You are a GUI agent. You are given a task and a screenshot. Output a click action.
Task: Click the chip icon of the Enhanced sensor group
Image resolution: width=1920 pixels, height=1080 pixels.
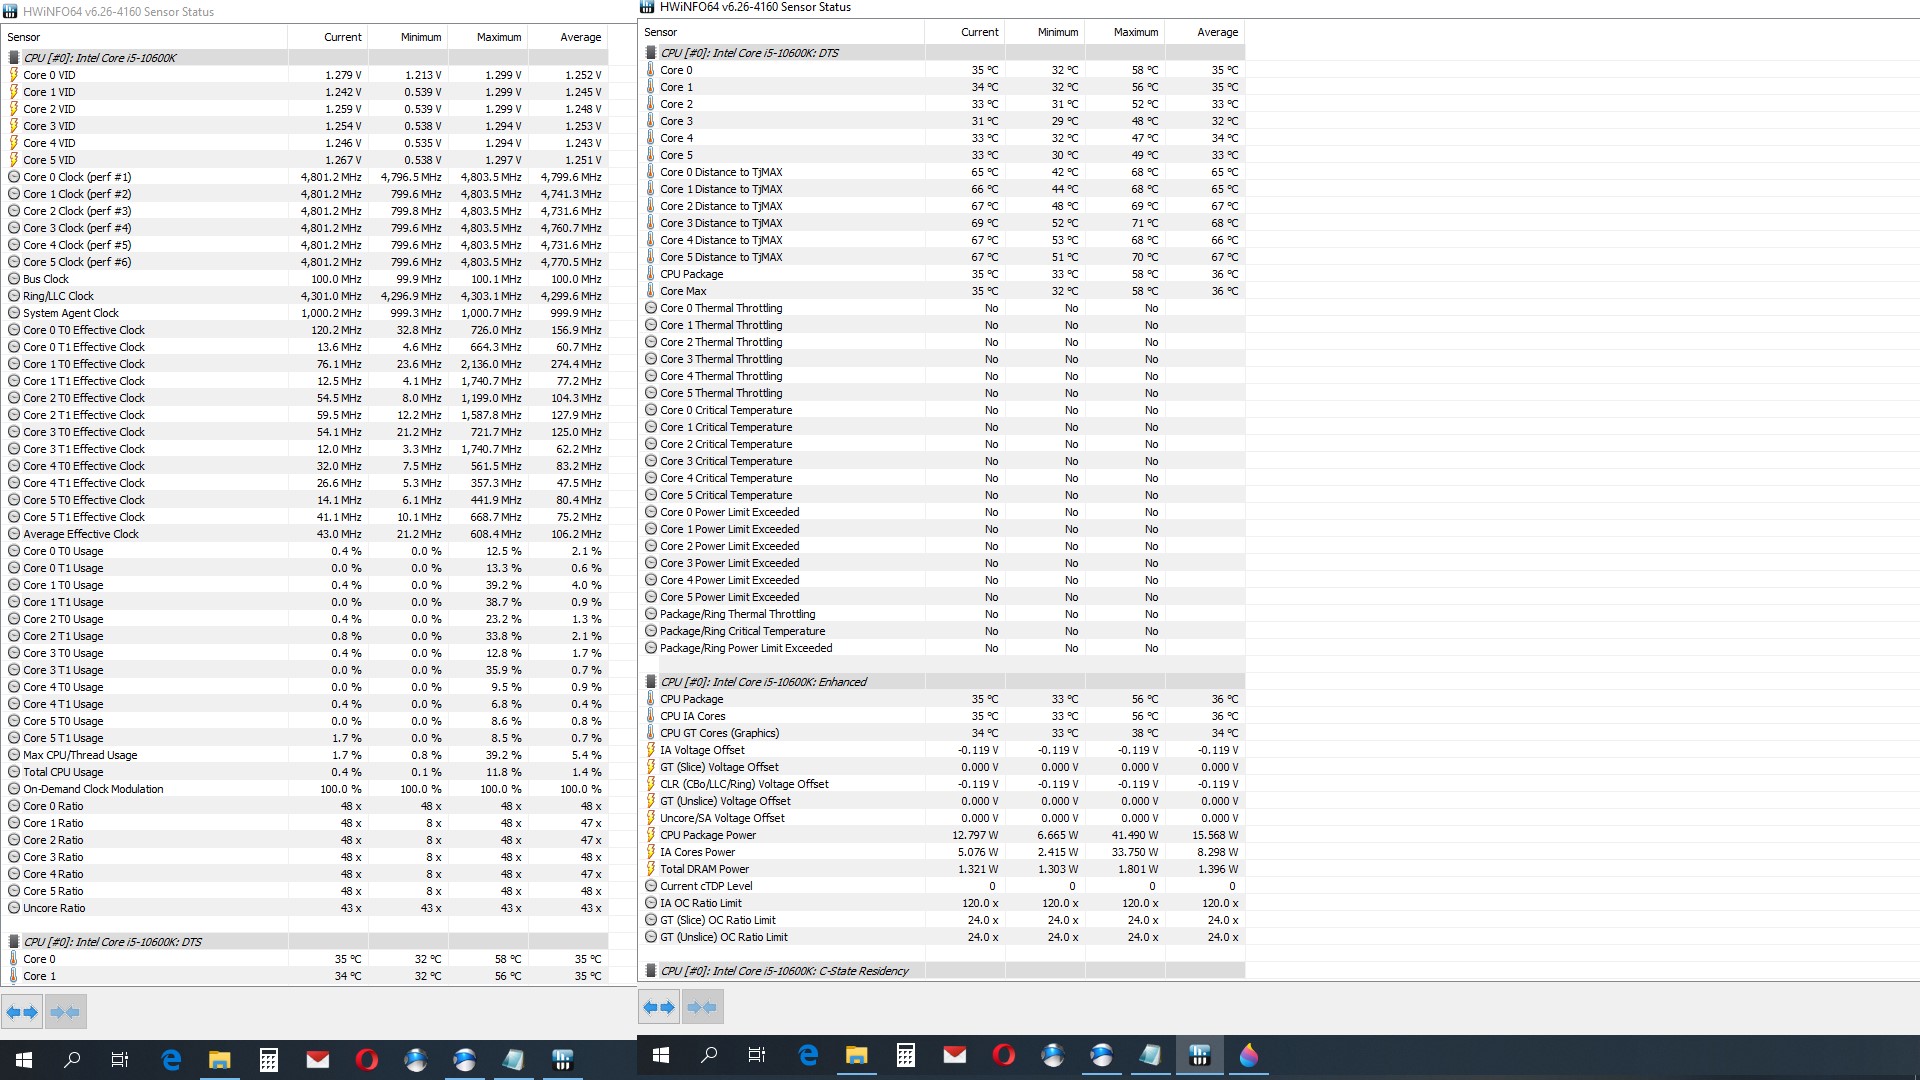click(651, 682)
